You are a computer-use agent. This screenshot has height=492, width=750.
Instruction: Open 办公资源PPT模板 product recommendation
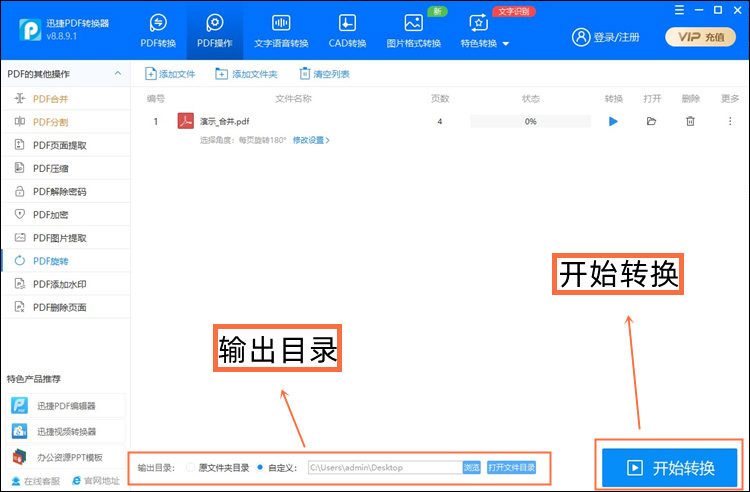coord(66,457)
